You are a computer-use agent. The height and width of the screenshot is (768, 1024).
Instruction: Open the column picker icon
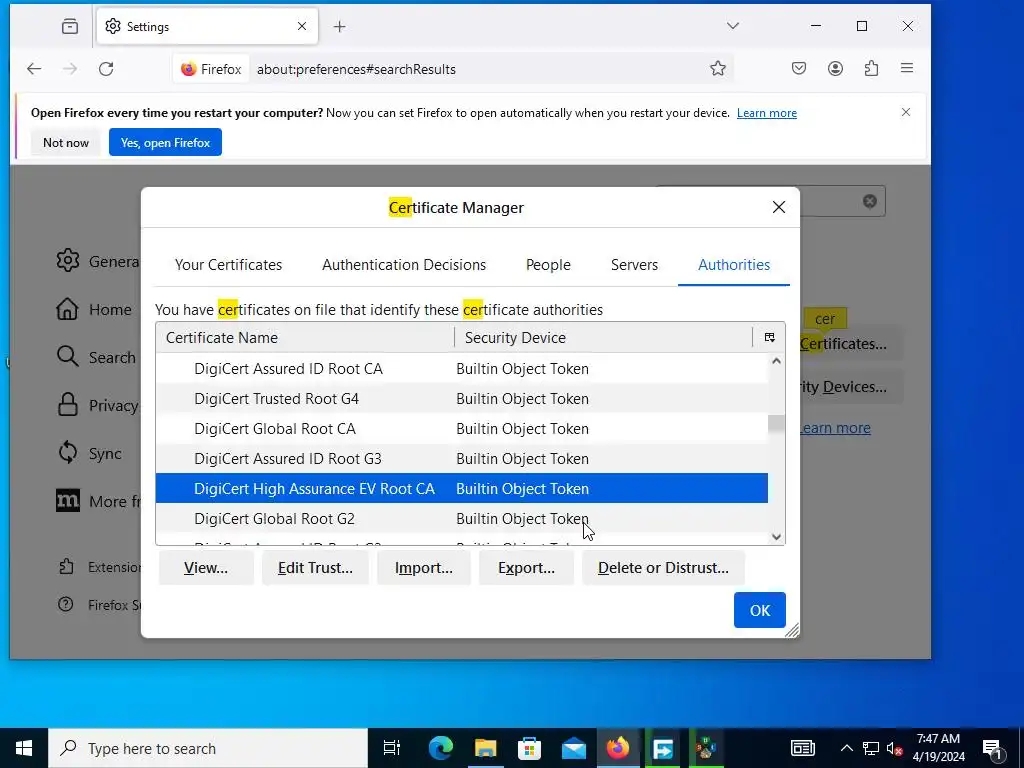pyautogui.click(x=769, y=338)
